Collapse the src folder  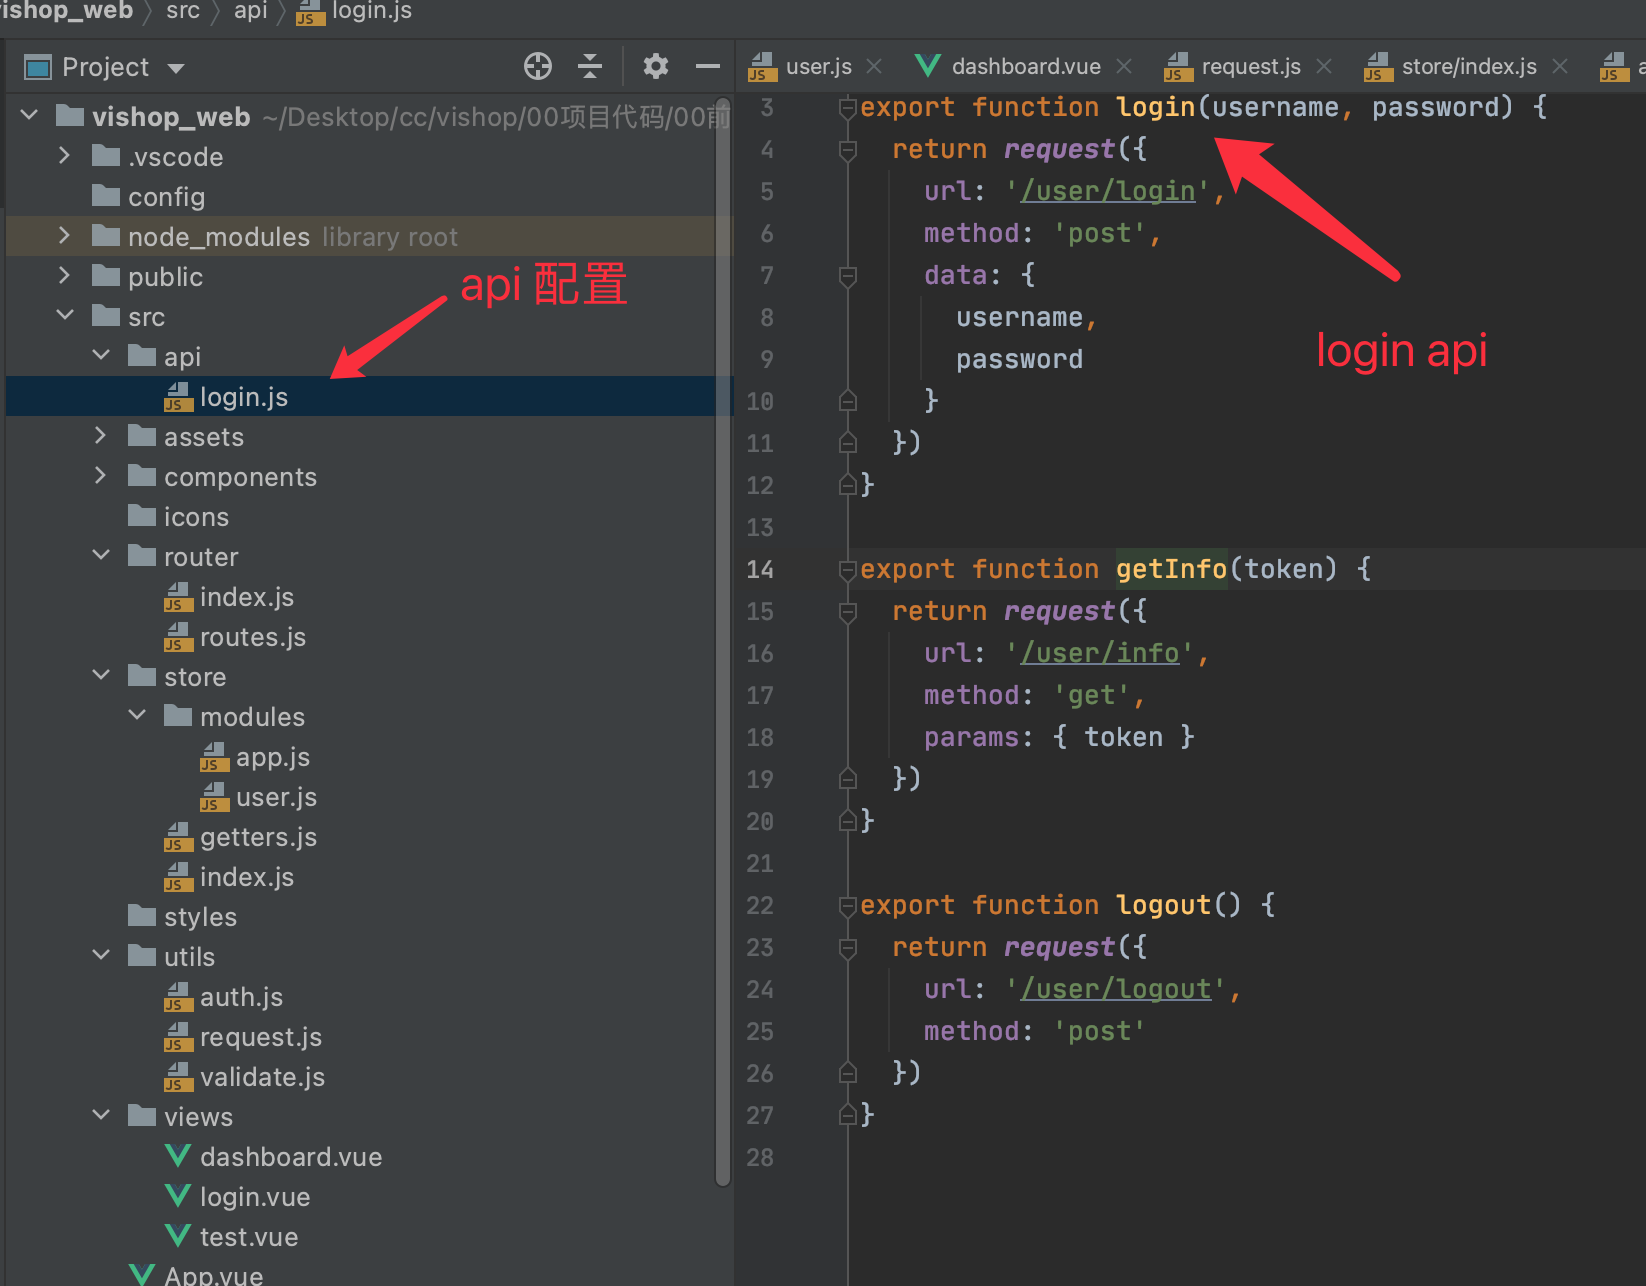click(x=65, y=316)
